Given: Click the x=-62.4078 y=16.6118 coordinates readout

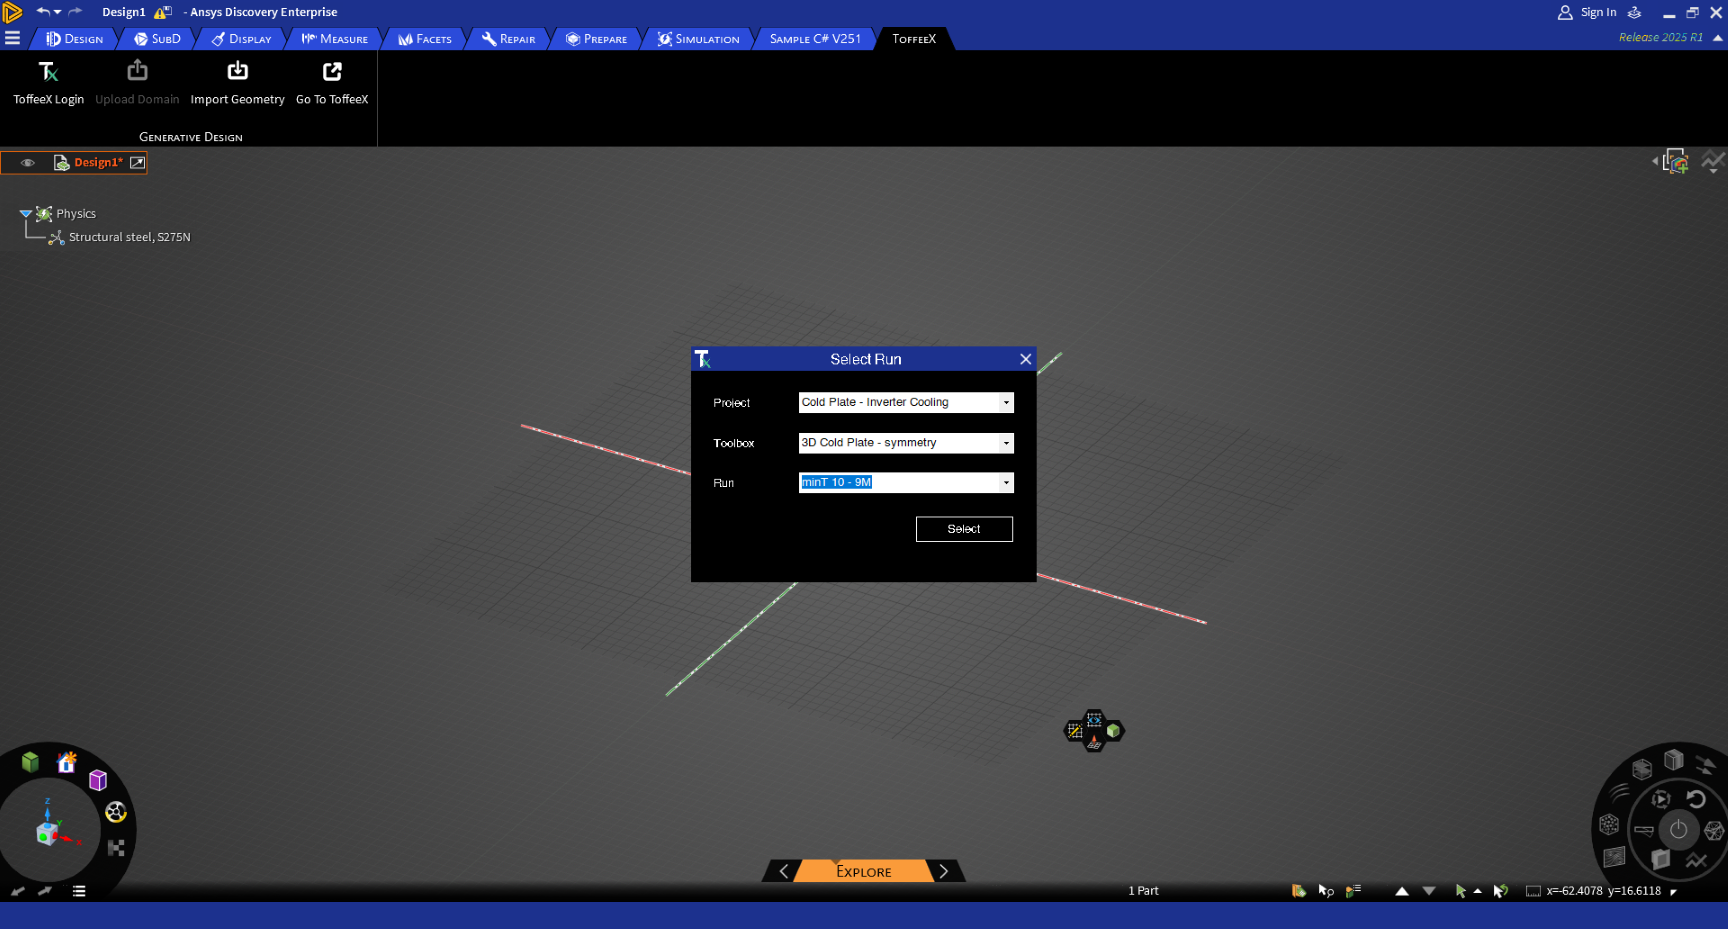Looking at the screenshot, I should (1603, 890).
